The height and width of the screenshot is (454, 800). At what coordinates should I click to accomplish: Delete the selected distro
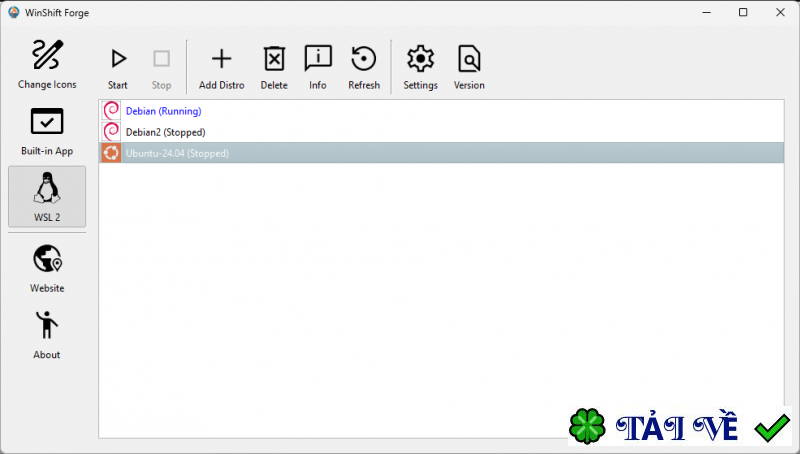coord(274,67)
